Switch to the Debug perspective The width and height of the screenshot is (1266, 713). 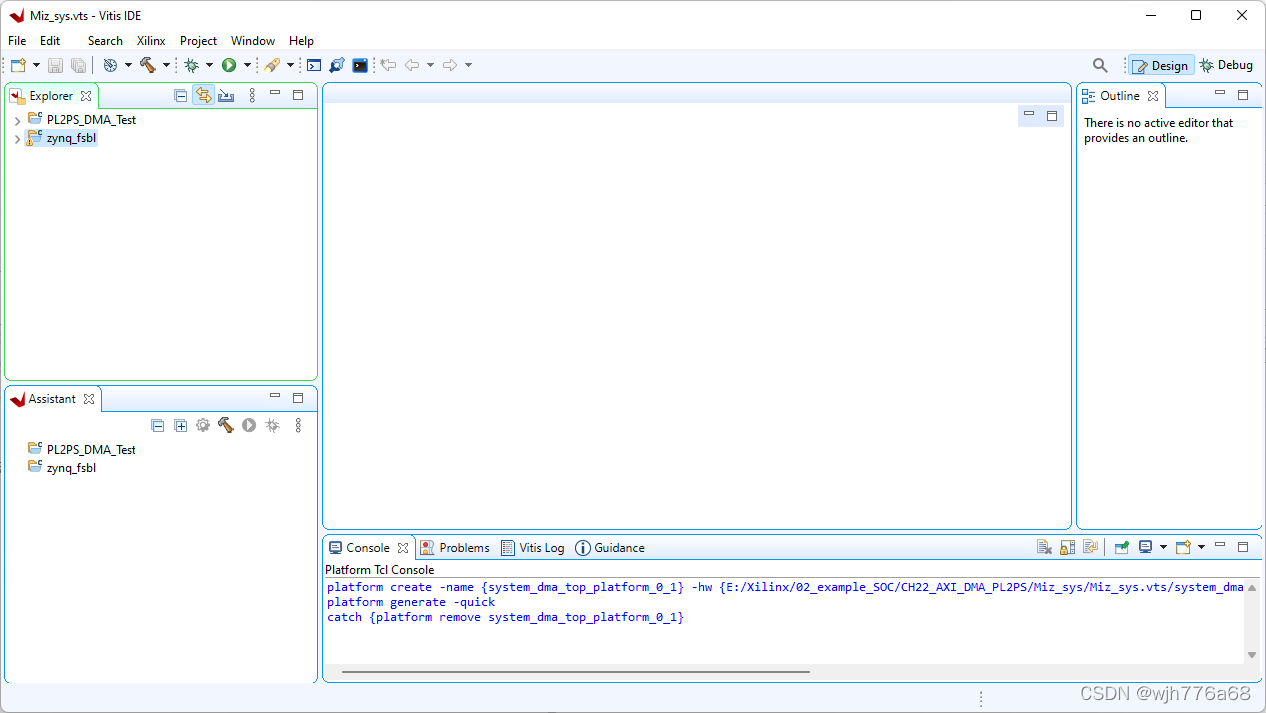pos(1226,65)
